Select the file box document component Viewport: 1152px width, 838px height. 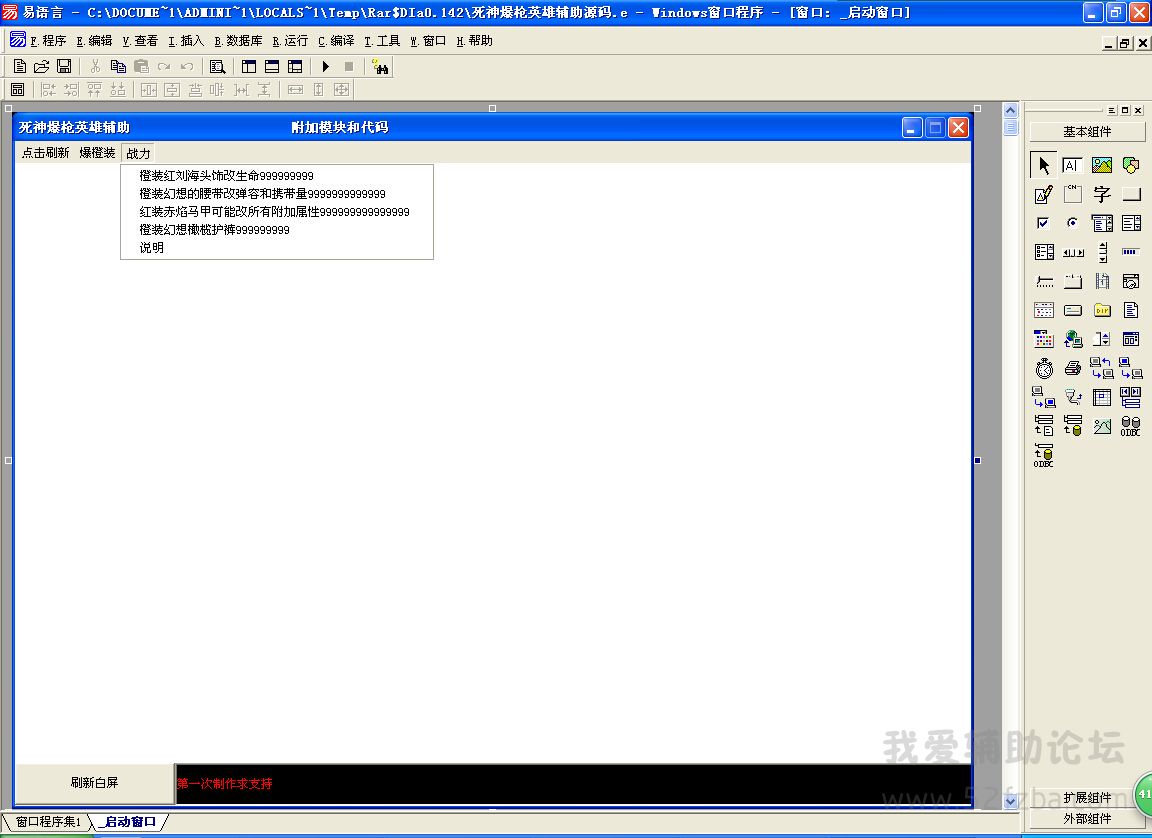tap(1131, 310)
